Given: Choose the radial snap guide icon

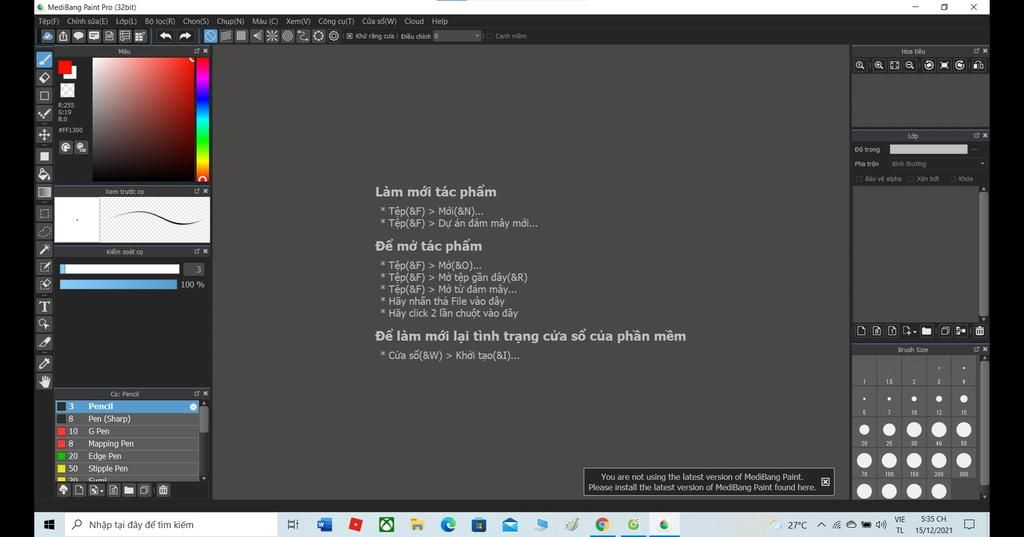Looking at the screenshot, I should point(272,36).
